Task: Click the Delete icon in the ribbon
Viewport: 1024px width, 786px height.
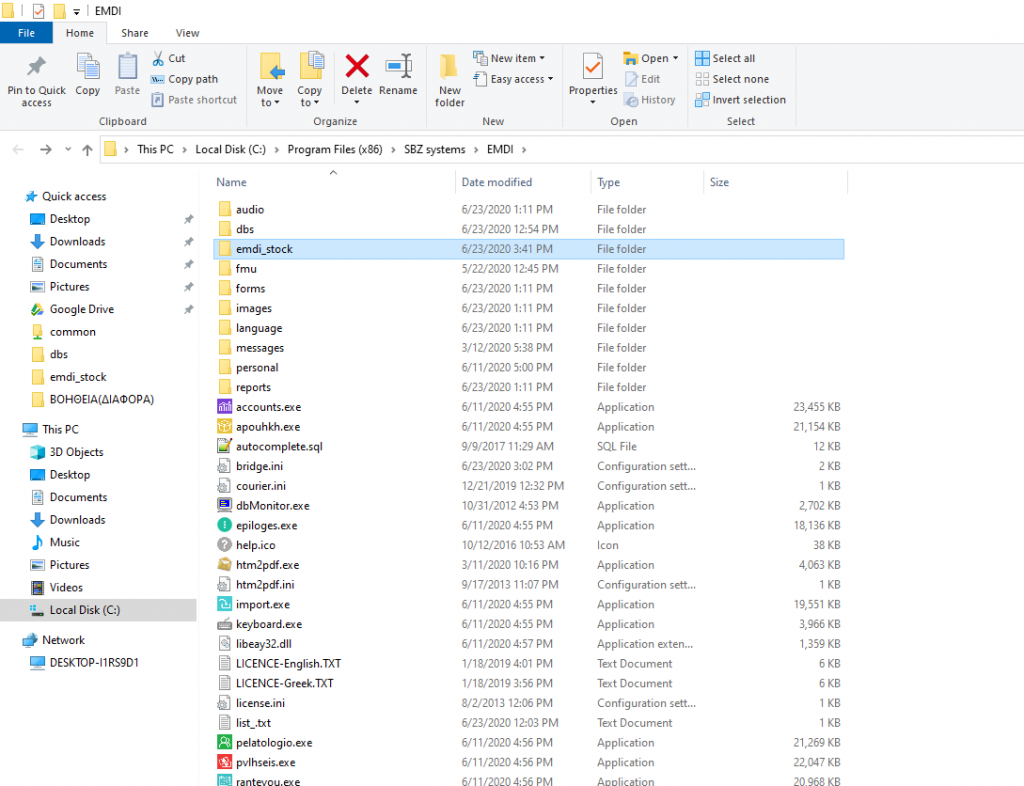Action: pyautogui.click(x=357, y=67)
